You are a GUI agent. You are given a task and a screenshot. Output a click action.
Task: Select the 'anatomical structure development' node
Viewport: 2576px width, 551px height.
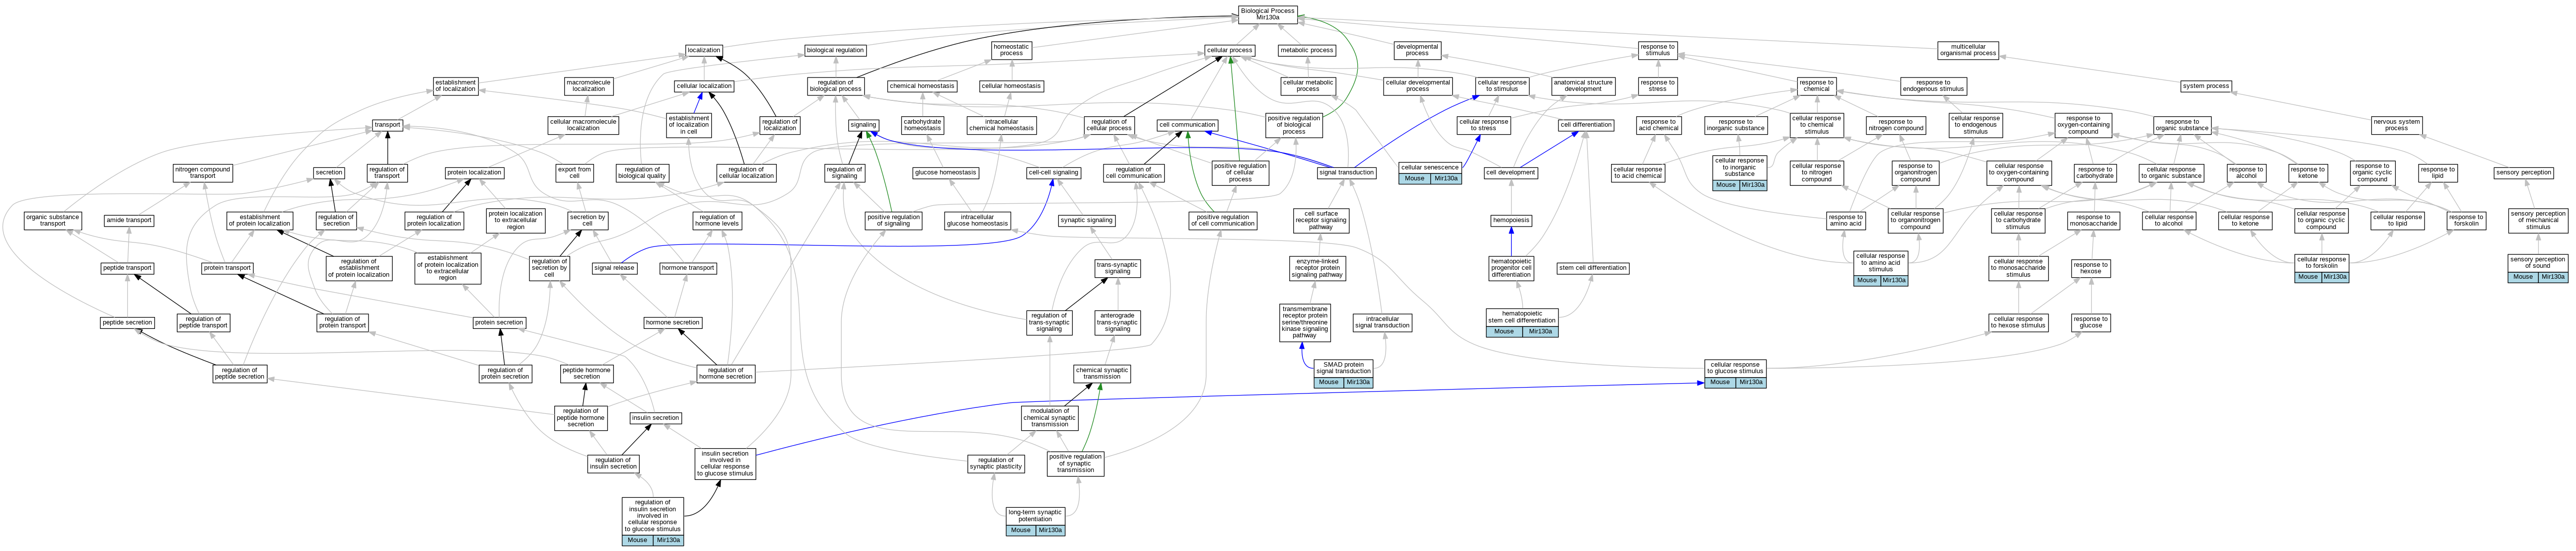coord(1583,86)
